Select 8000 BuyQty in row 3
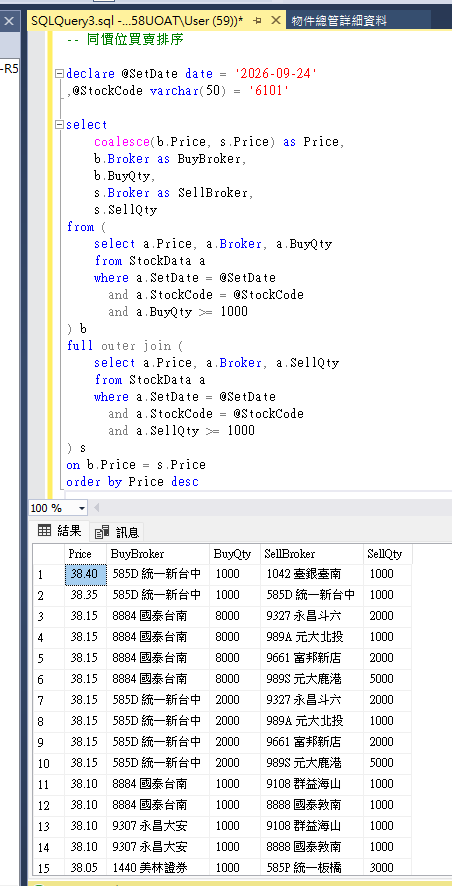452x886 pixels. pos(234,616)
